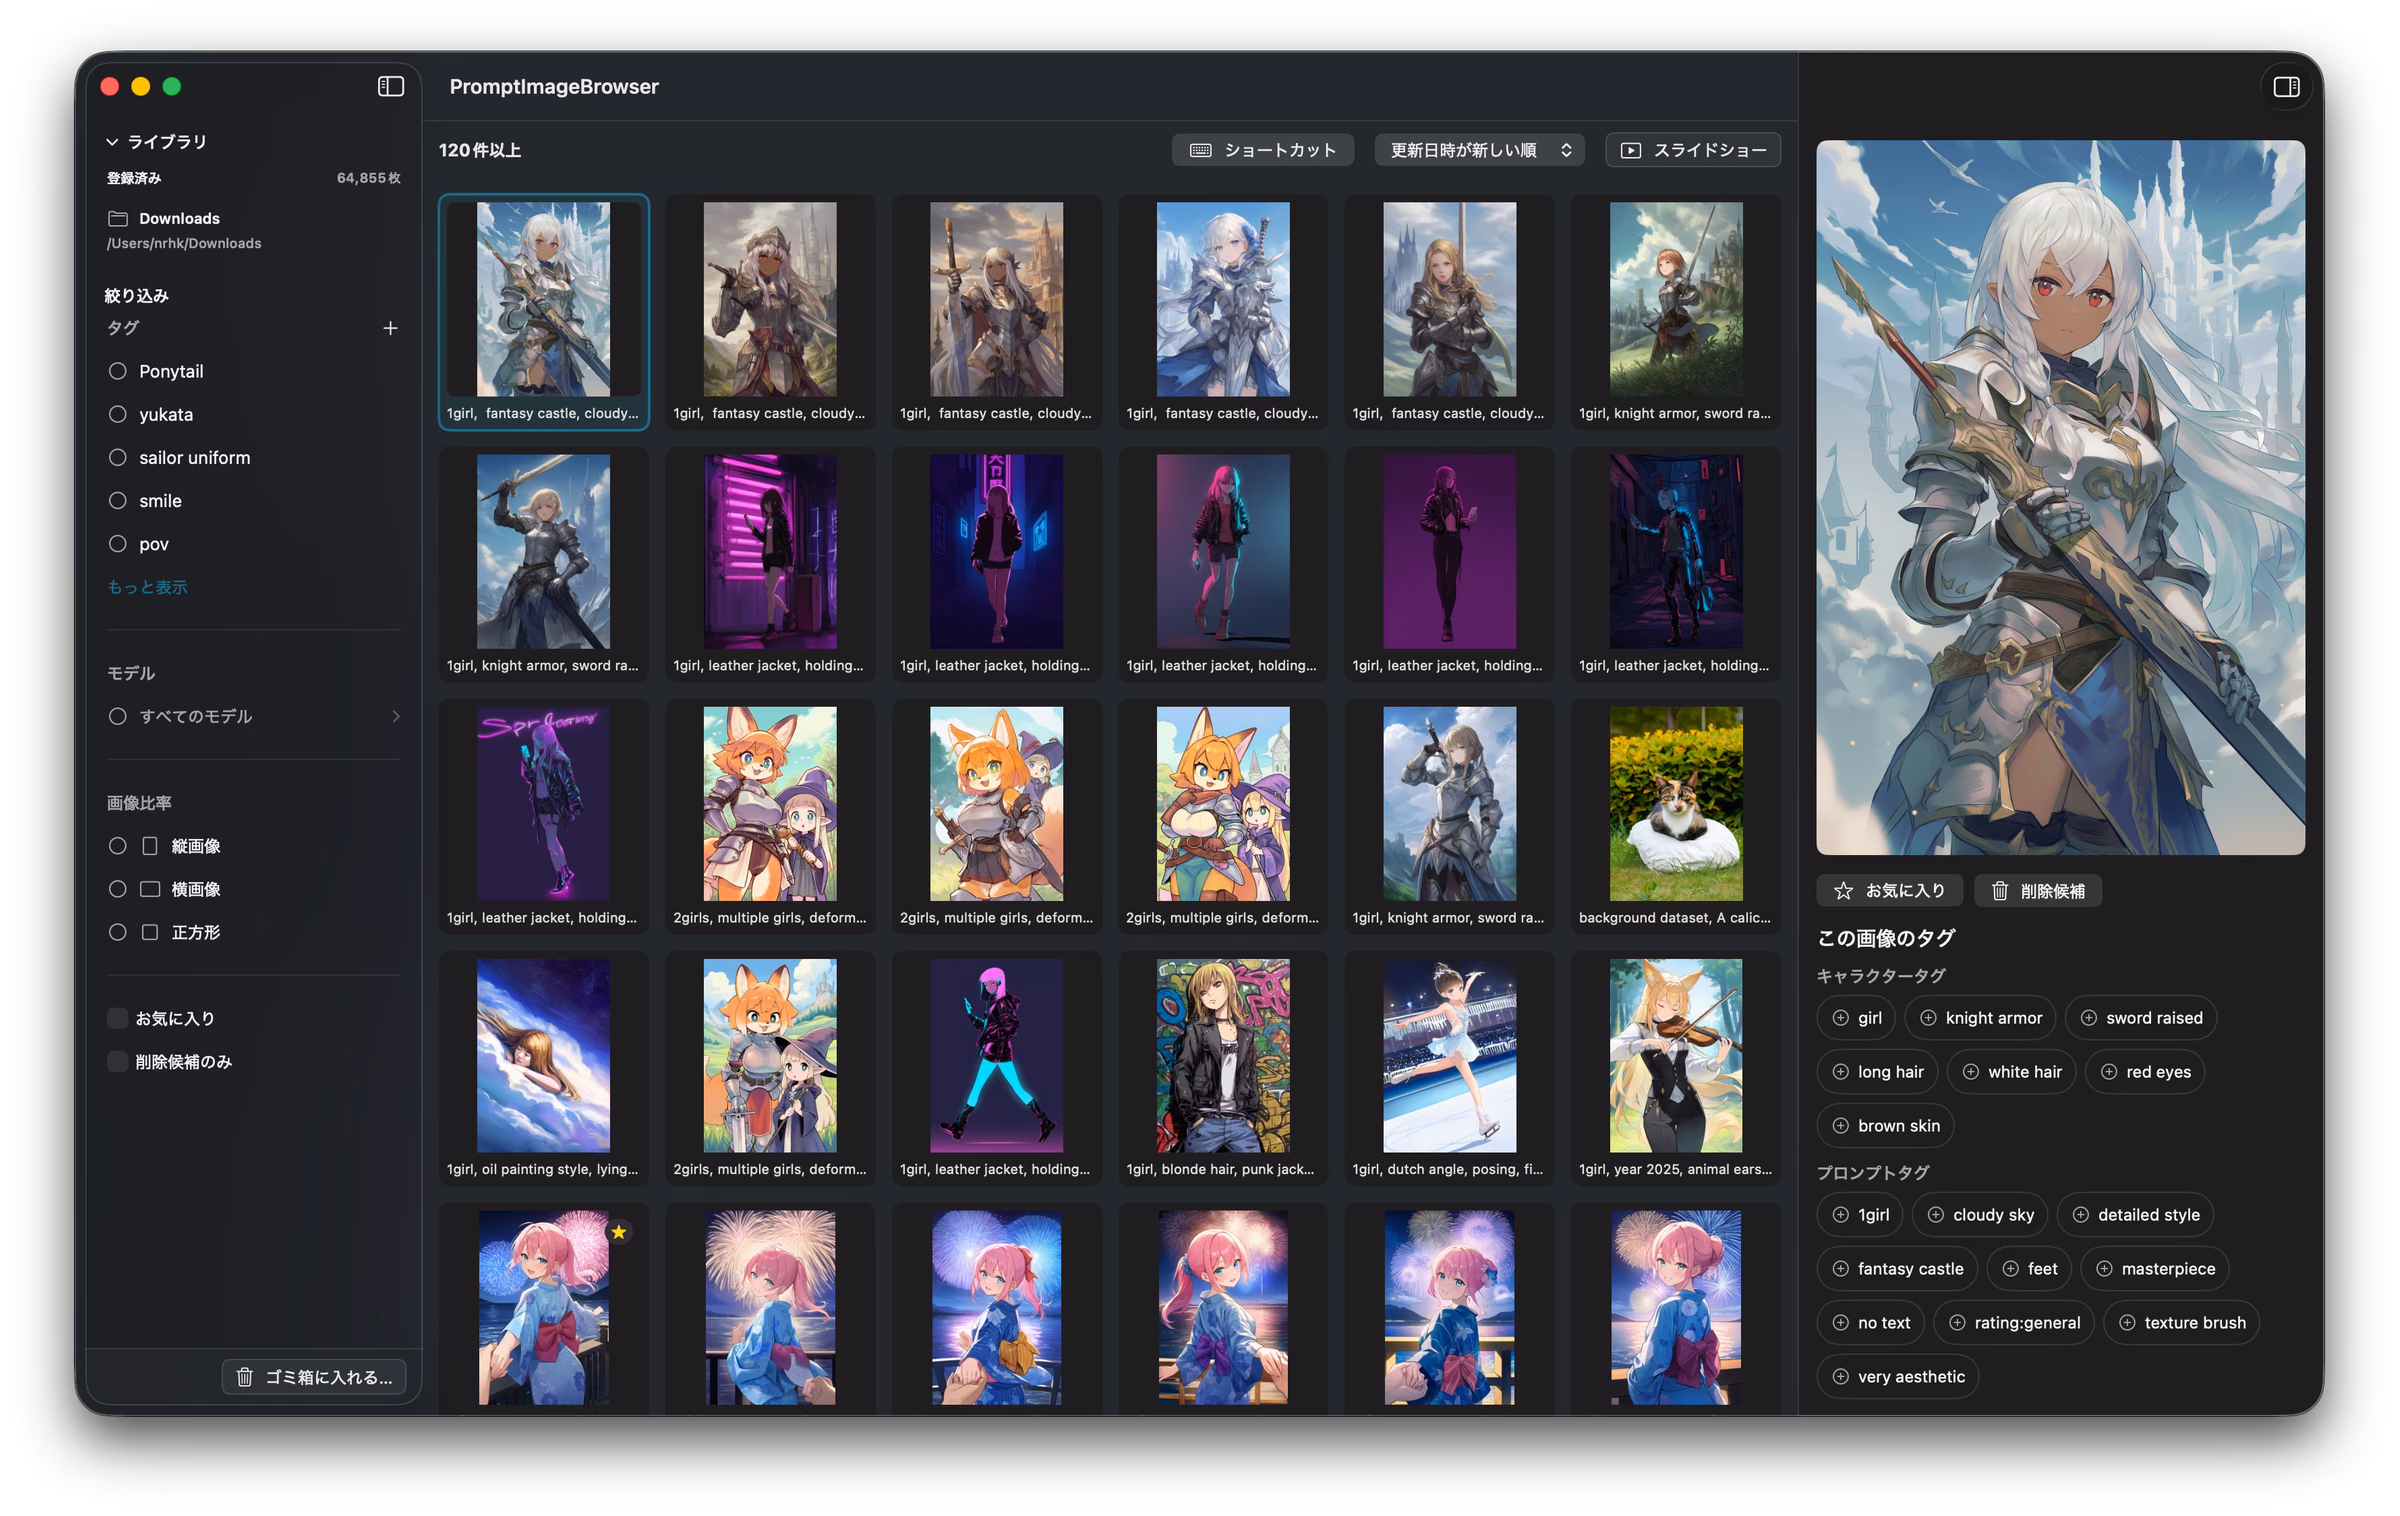Viewport: 2400px width, 1516px height.
Task: Select the yukata tag radio button
Action: pos(118,414)
